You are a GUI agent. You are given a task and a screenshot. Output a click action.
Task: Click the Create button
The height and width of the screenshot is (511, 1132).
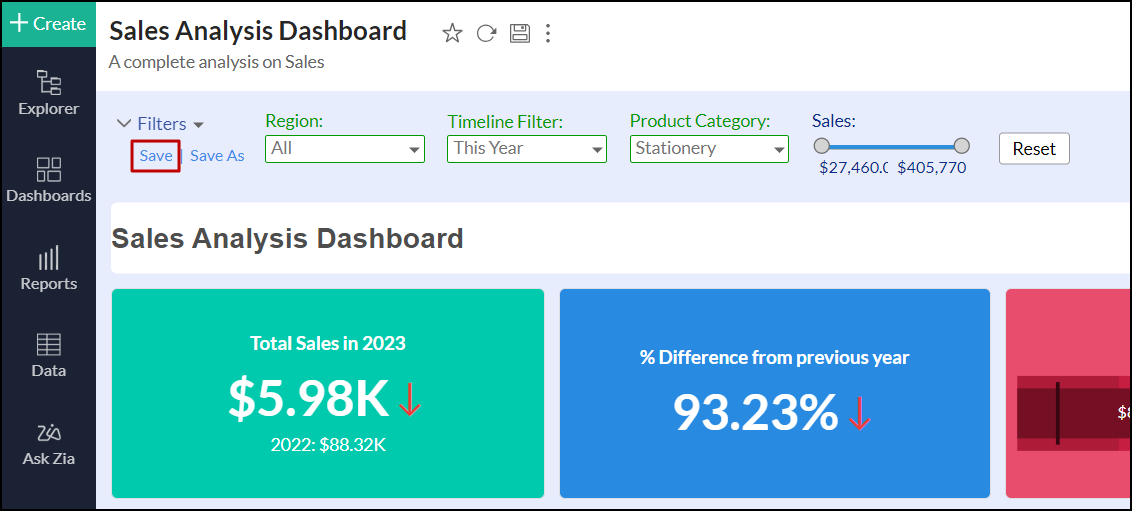[48, 23]
